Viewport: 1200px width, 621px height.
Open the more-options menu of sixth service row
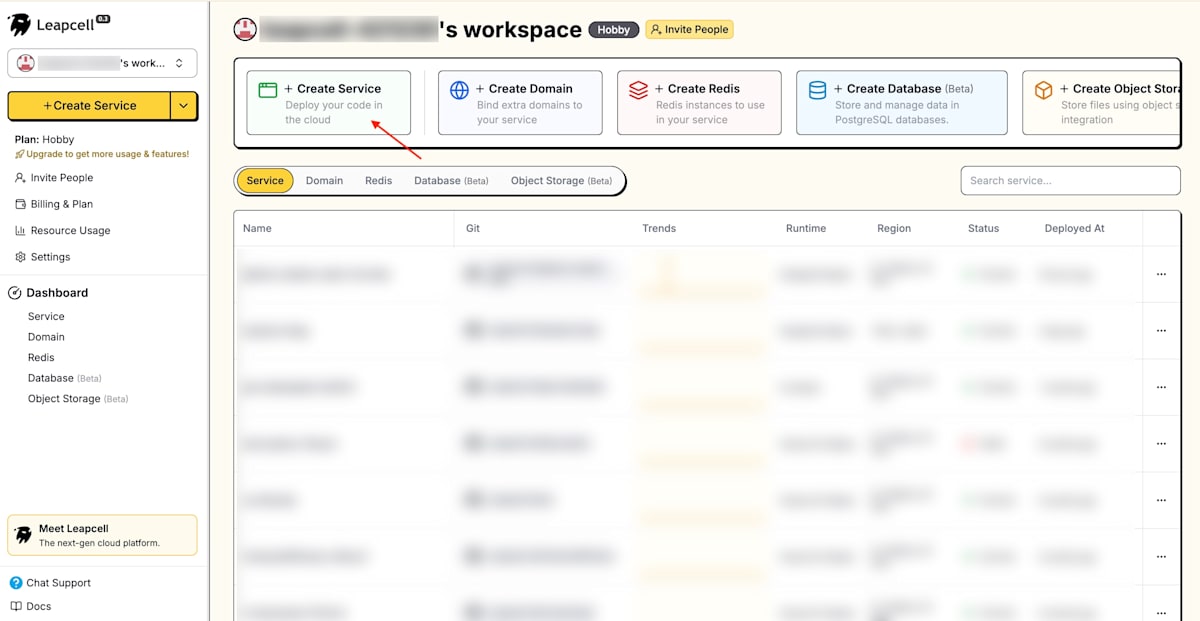coord(1161,556)
